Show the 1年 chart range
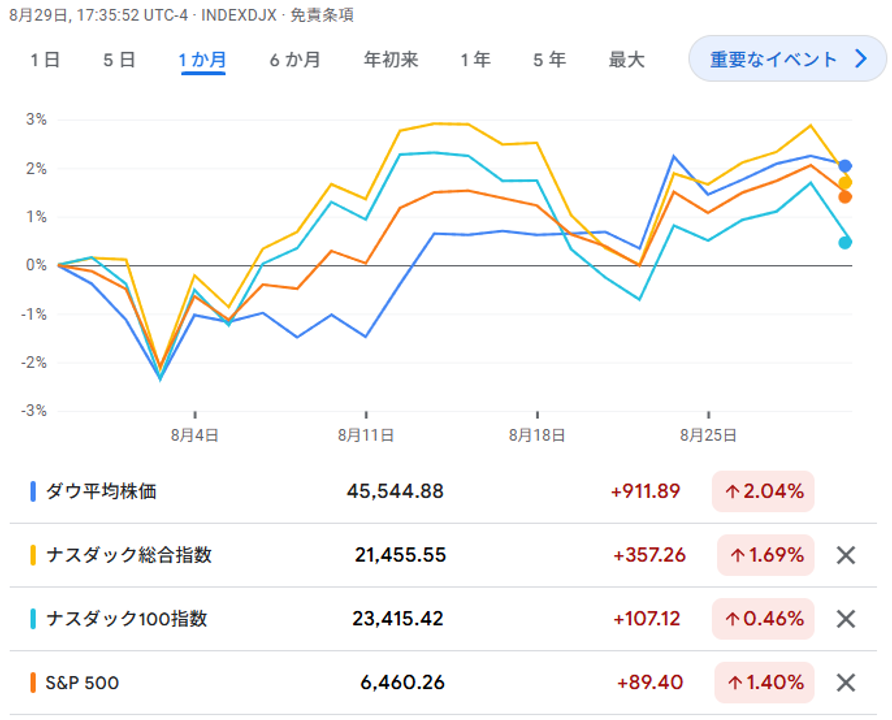 pyautogui.click(x=476, y=60)
